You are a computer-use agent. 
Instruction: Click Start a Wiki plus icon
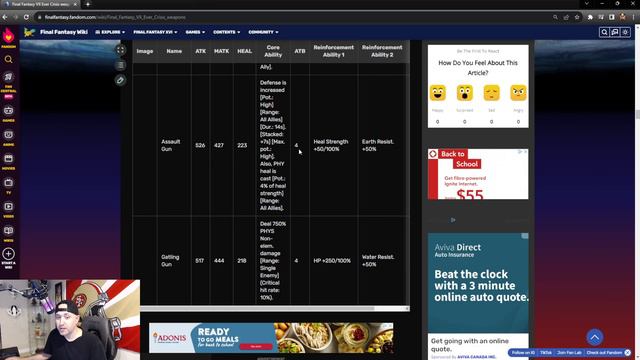tap(9, 254)
